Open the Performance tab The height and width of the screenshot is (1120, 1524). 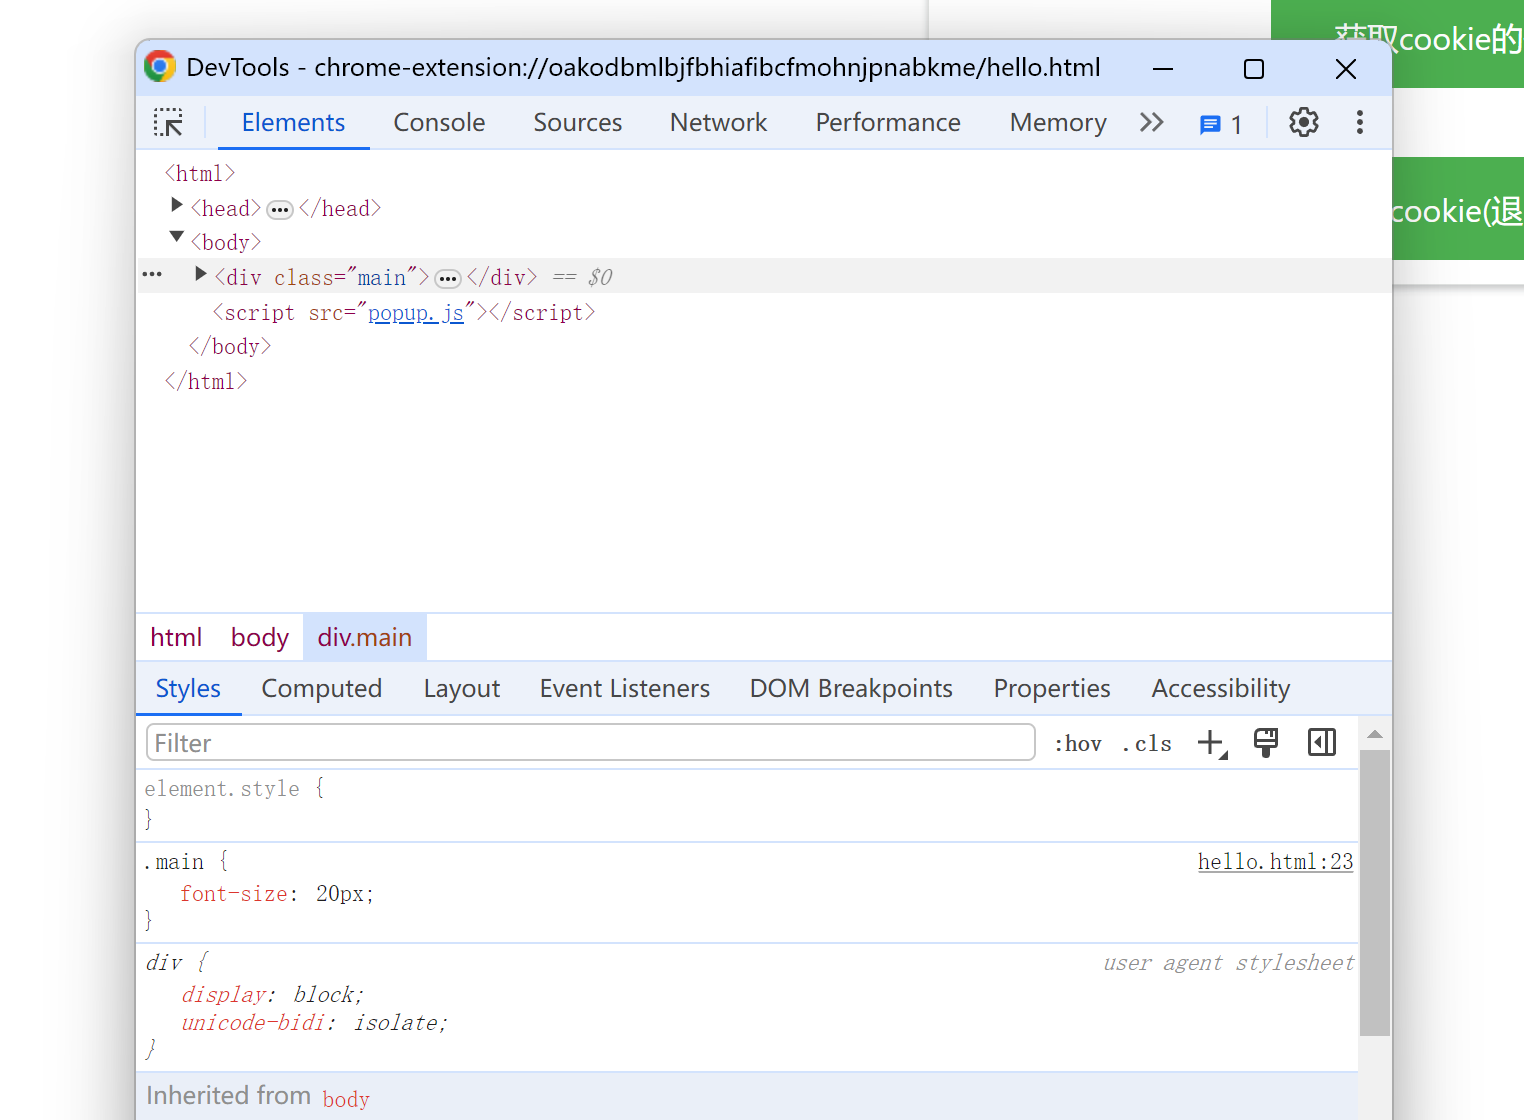tap(888, 122)
